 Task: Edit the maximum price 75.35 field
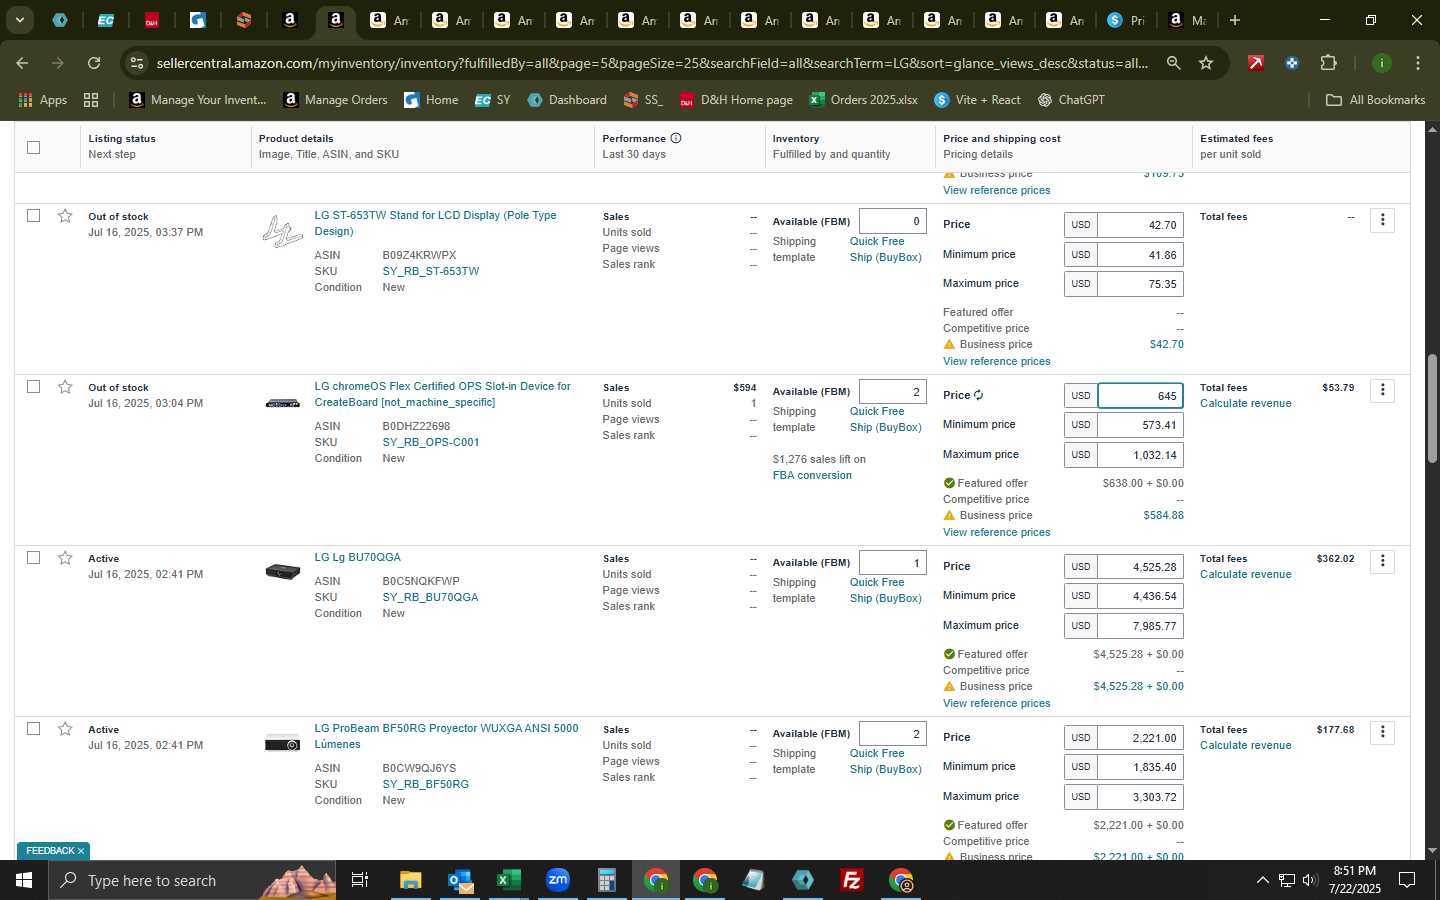(x=1140, y=284)
